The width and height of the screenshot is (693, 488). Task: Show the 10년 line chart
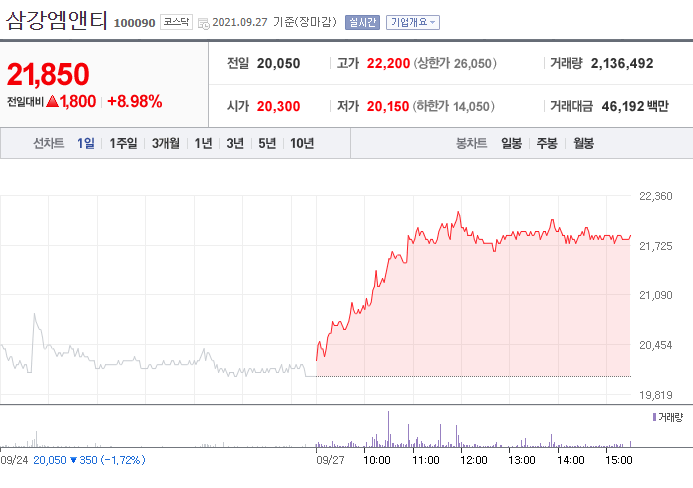coord(302,143)
